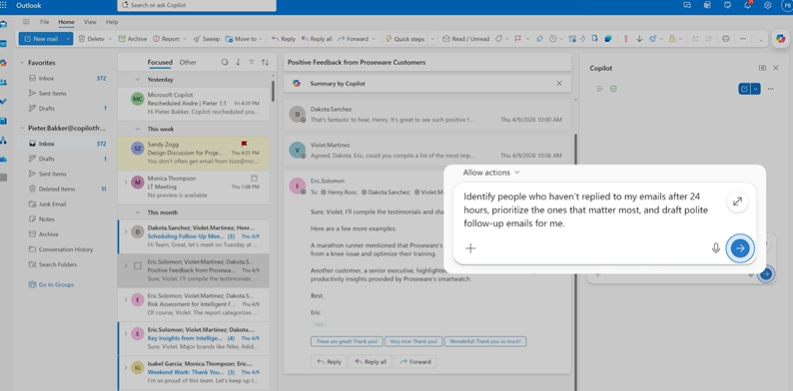Open the Quick steps dropdown arrow
This screenshot has height=391, width=793.
[x=433, y=39]
